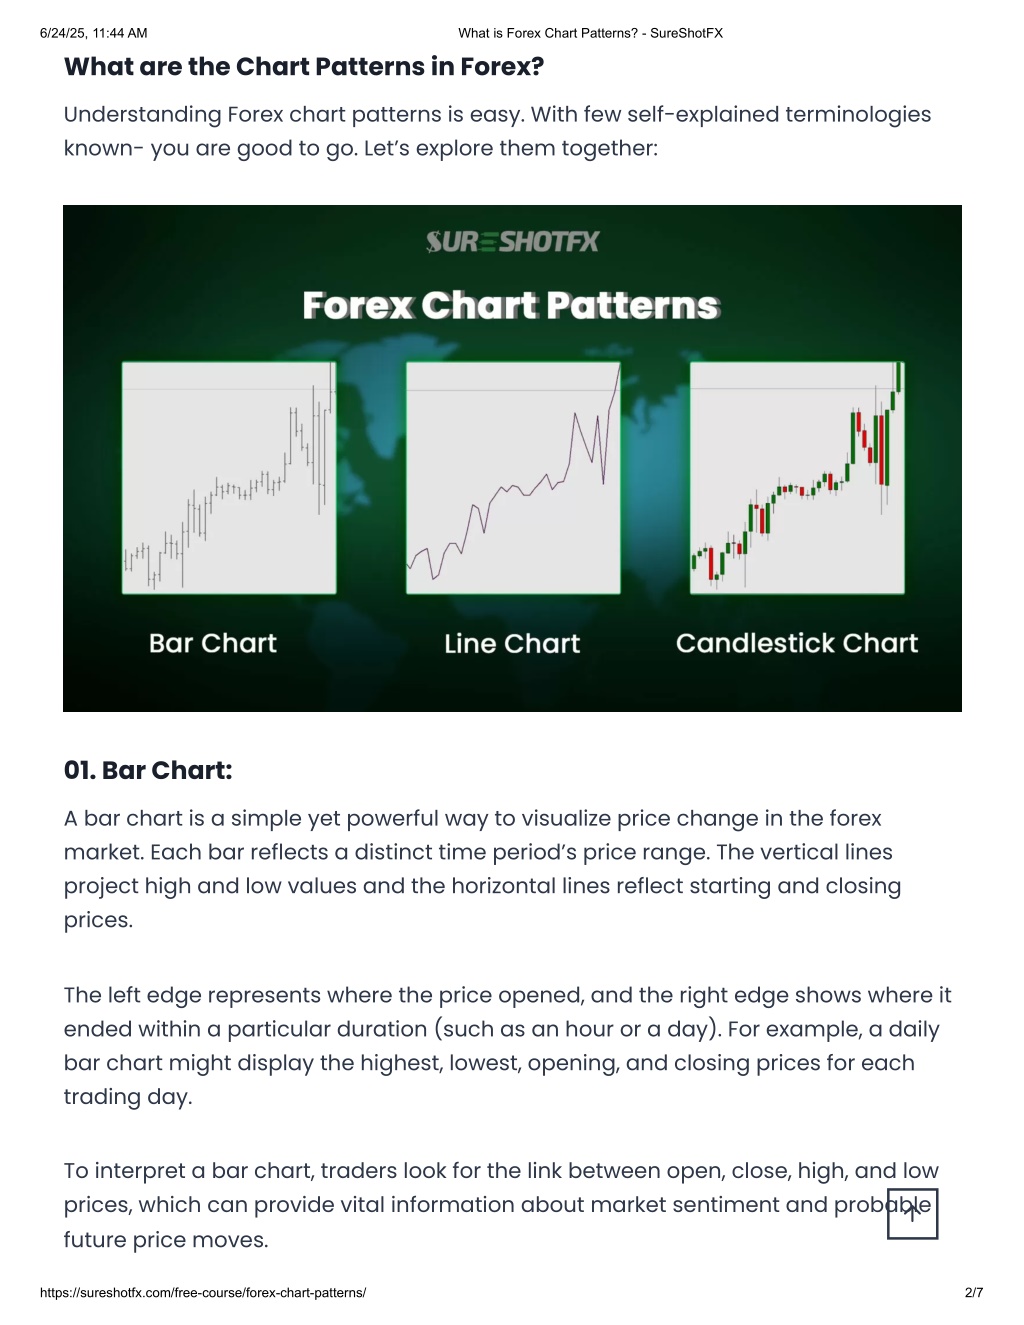Click paragraph starting 'The left edge represents'
Viewport: 1024px width, 1325px height.
pos(508,1046)
